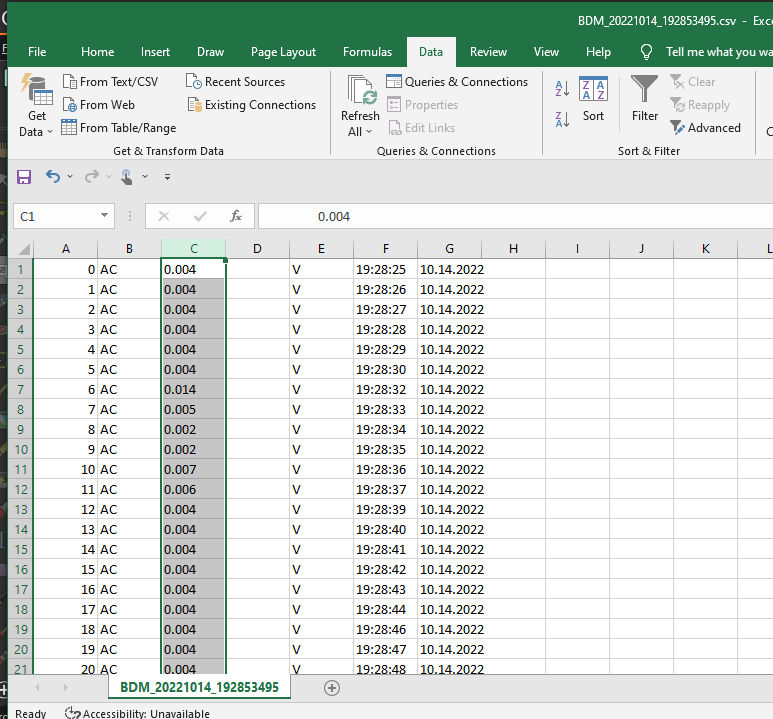This screenshot has height=719, width=773.
Task: Click the Tell me lightbulb search
Action: coord(646,52)
